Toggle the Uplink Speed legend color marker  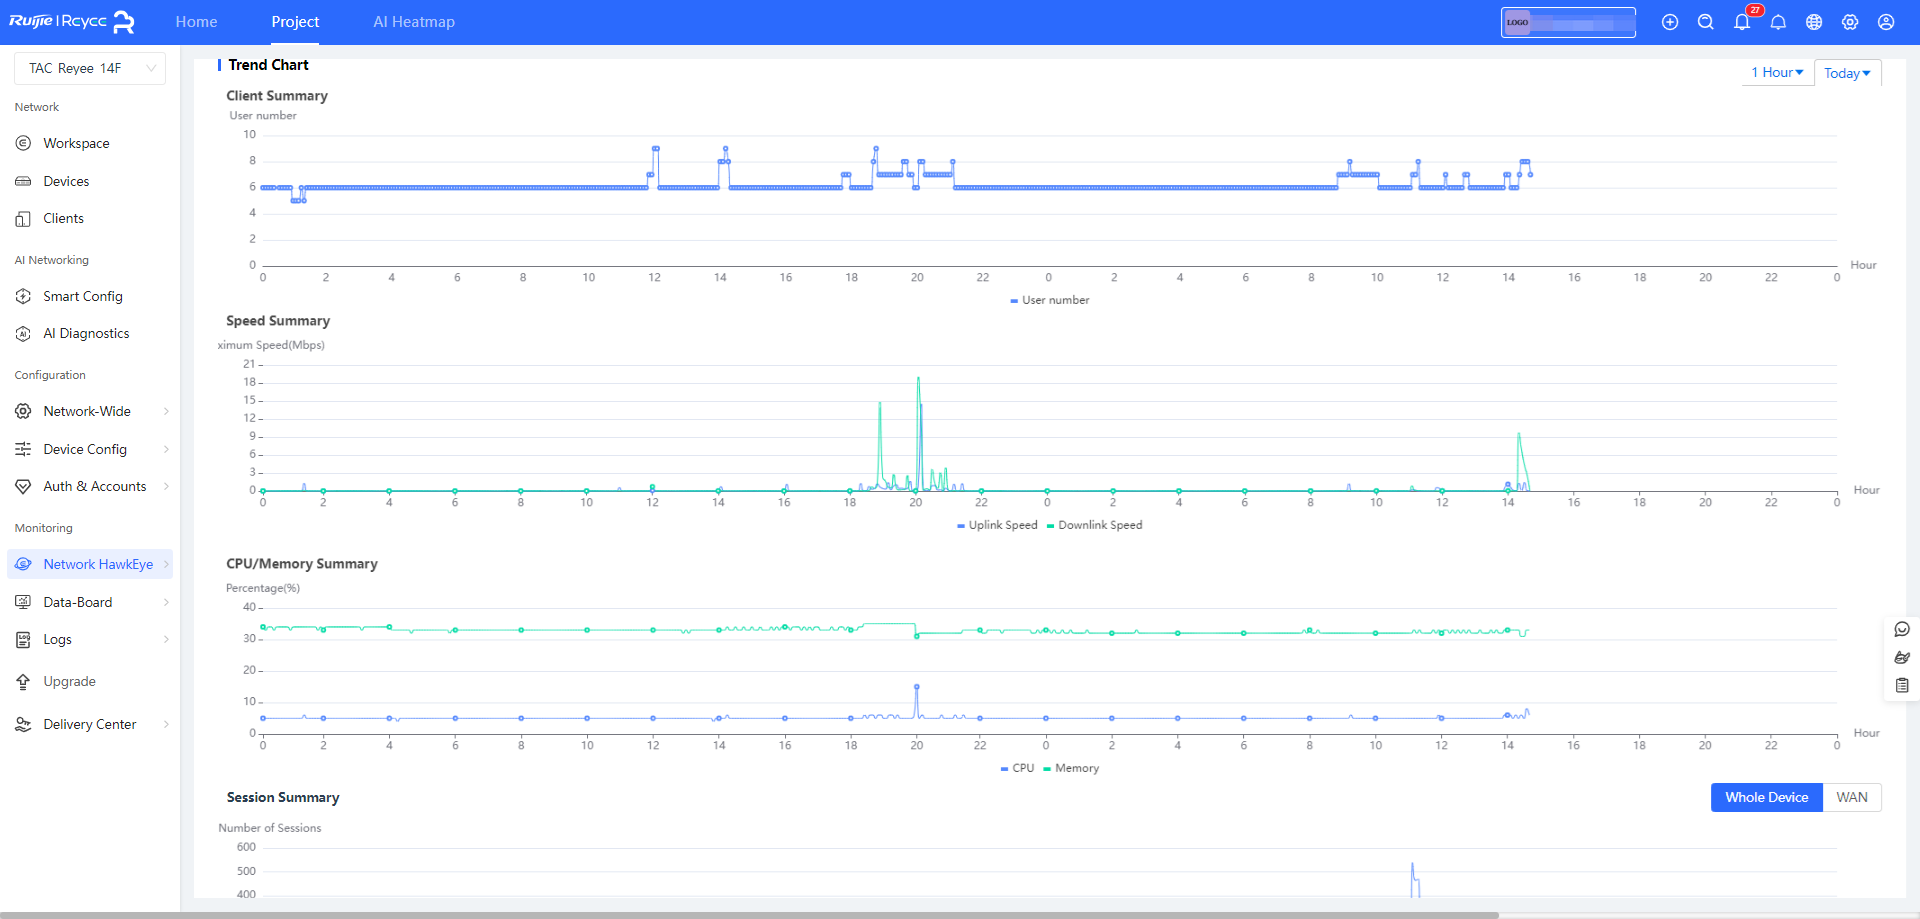[961, 526]
